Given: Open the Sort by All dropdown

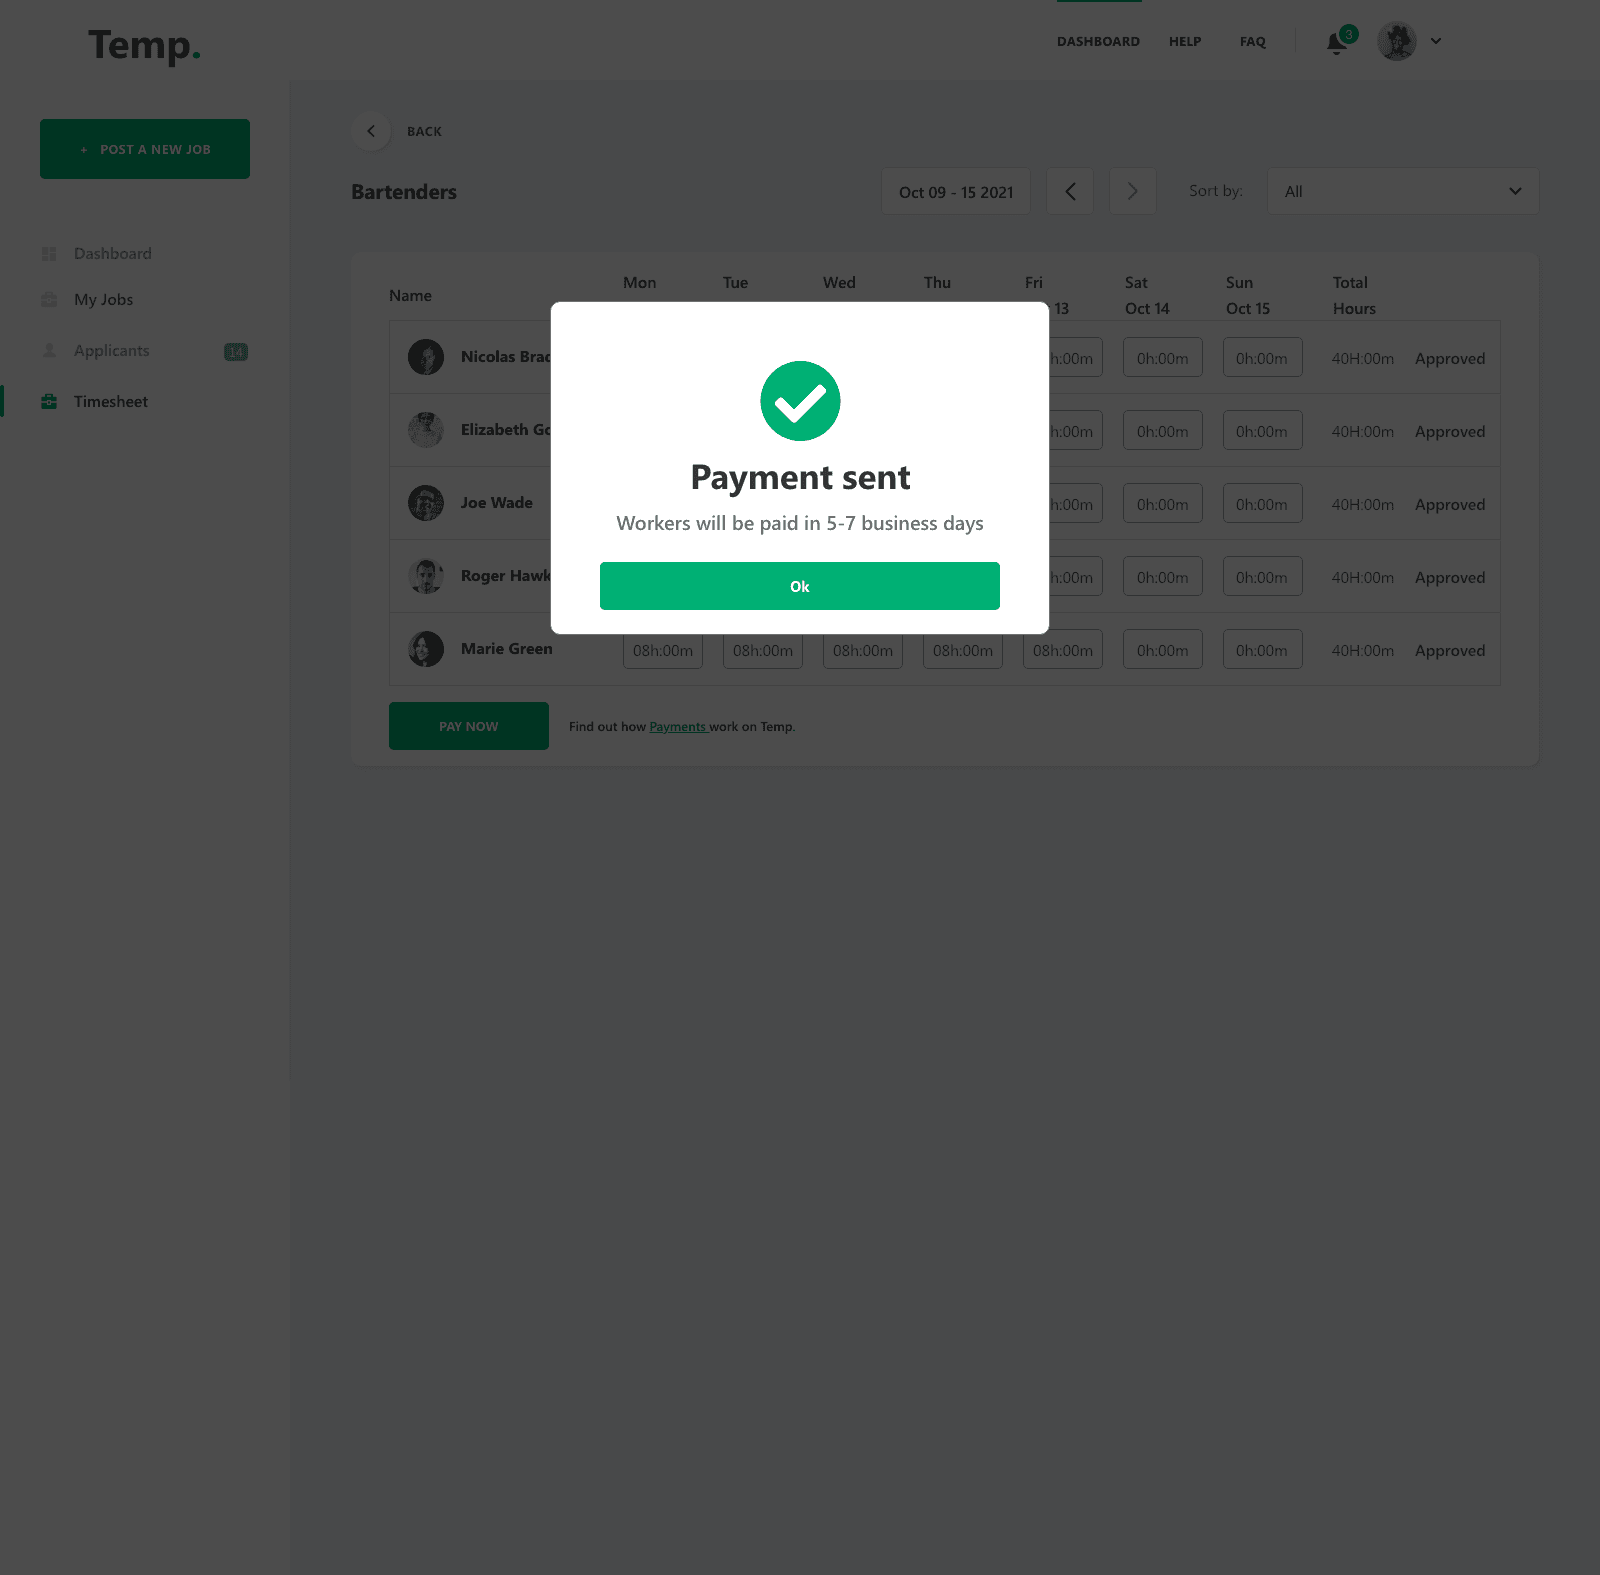Looking at the screenshot, I should (1403, 191).
